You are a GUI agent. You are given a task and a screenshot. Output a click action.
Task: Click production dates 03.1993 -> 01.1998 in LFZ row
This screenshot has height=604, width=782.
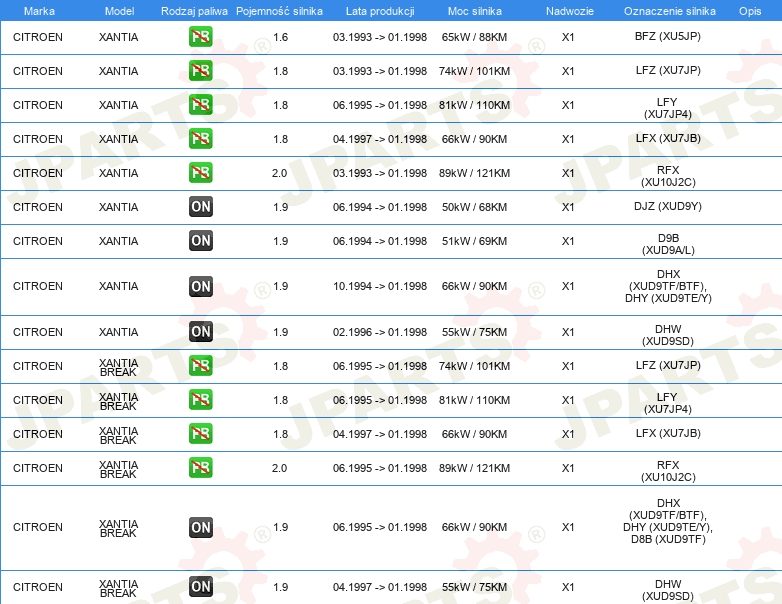tap(380, 71)
